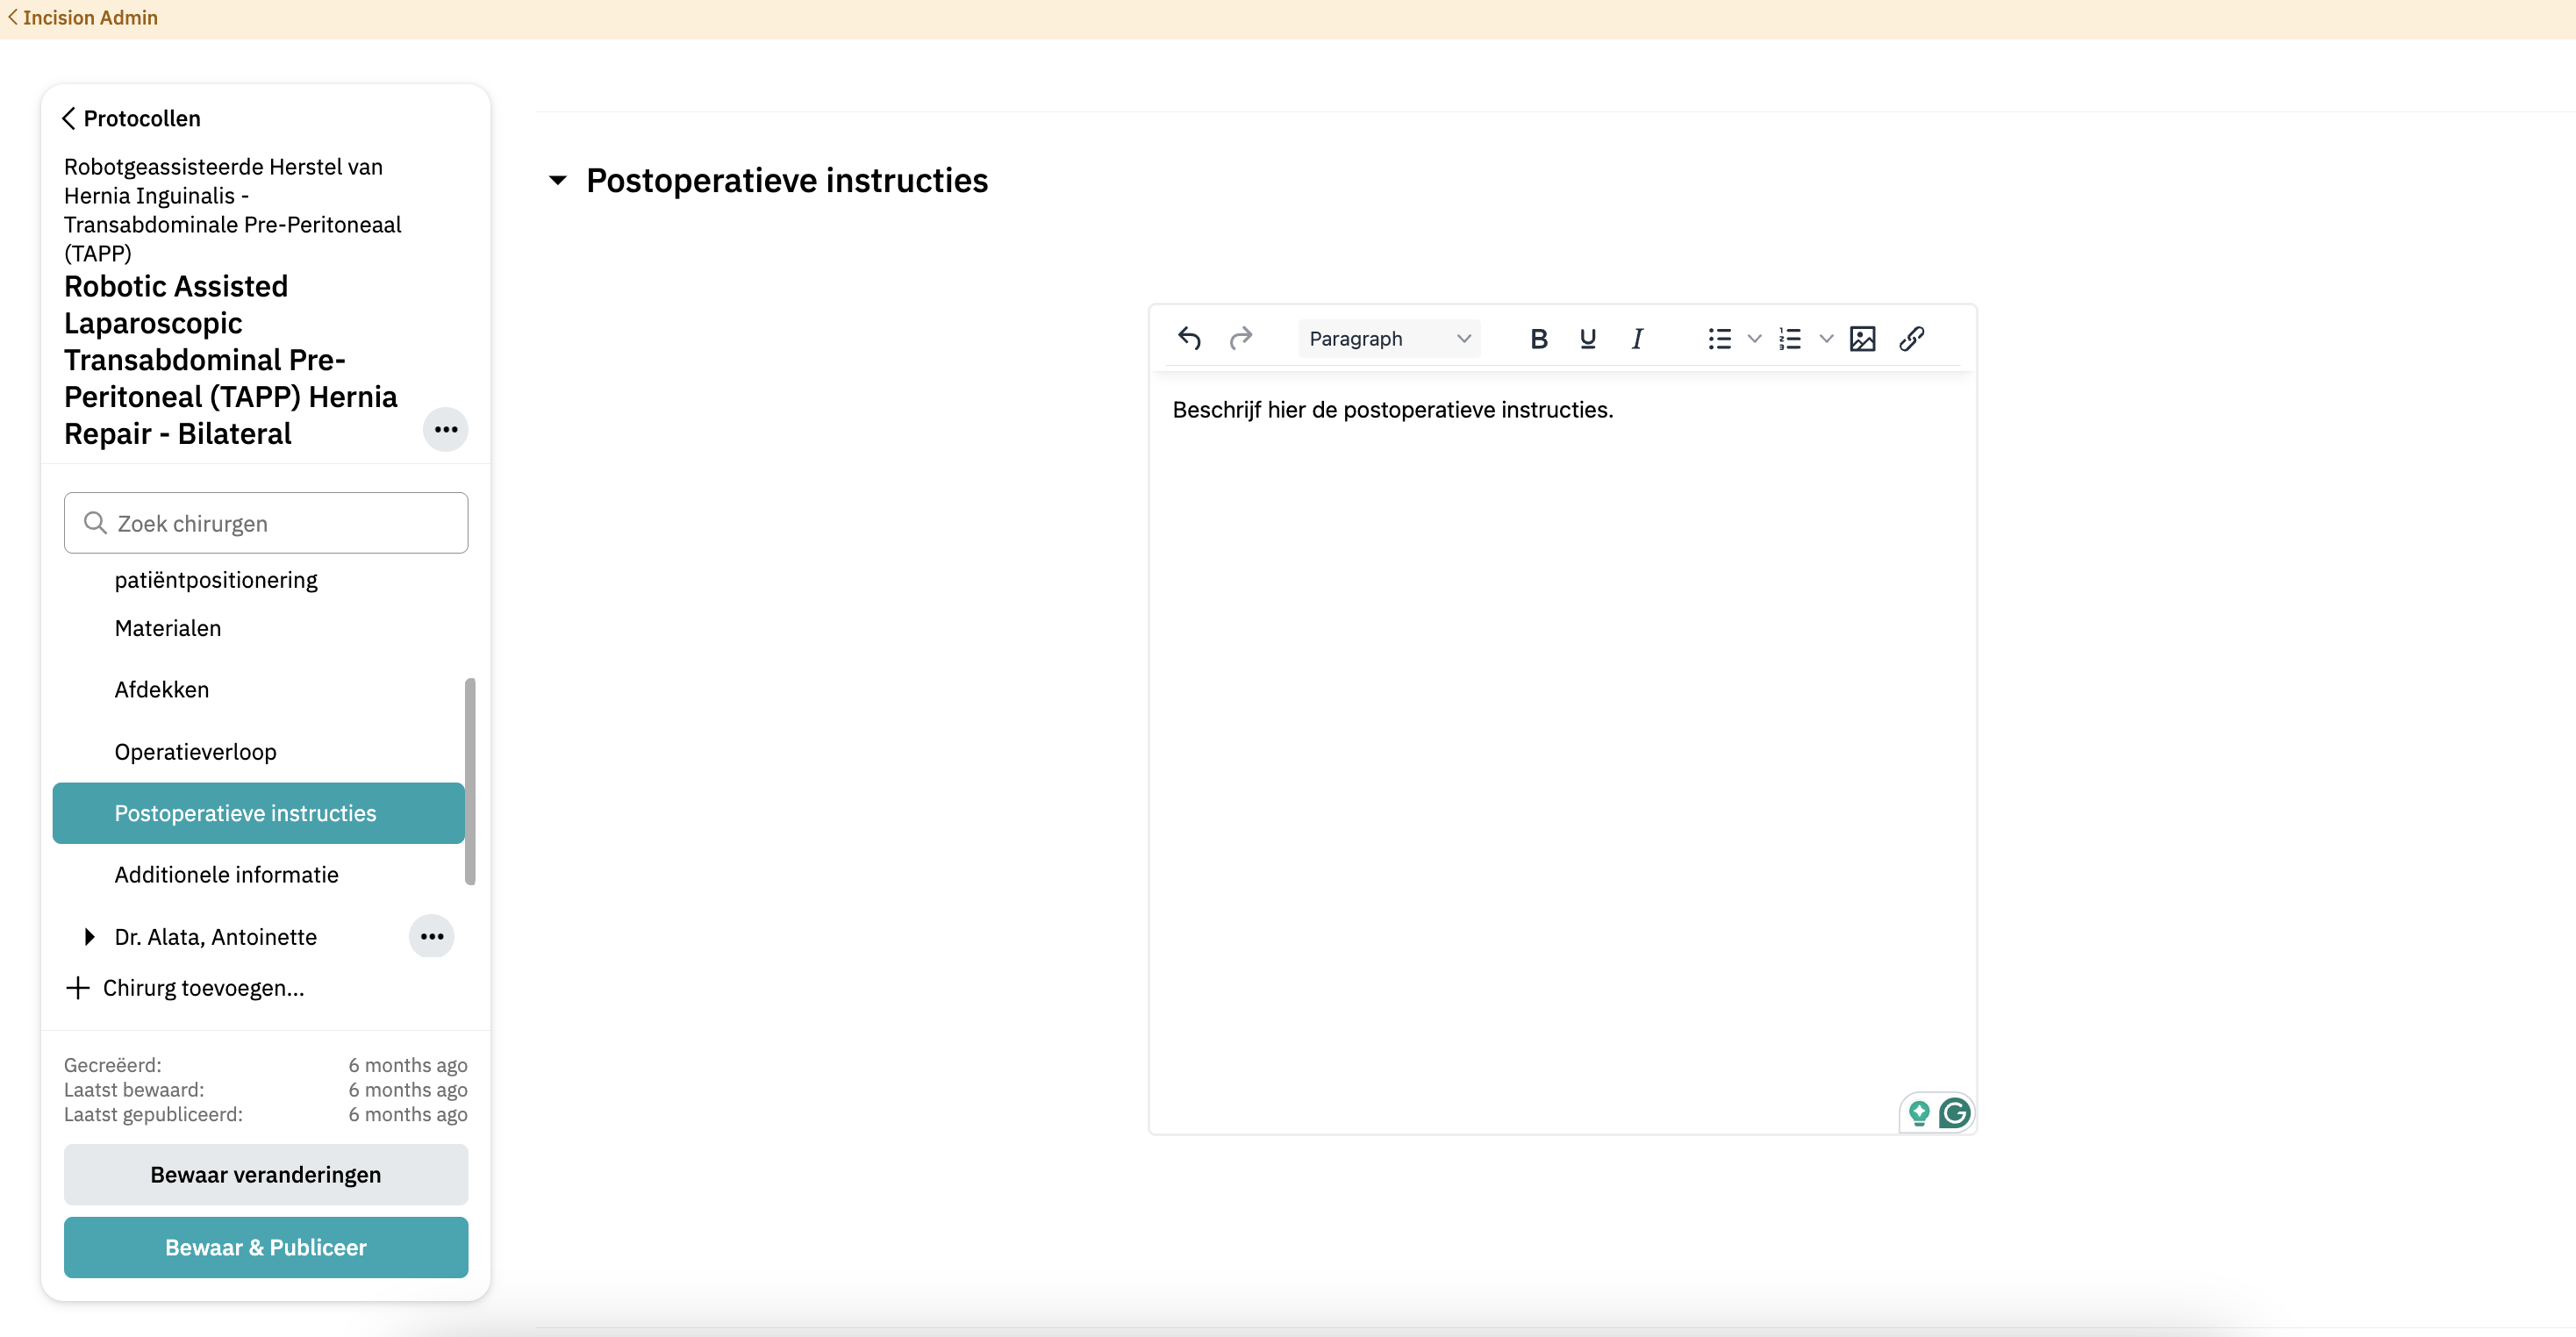Insert a hyperlink
The image size is (2576, 1337).
tap(1911, 338)
